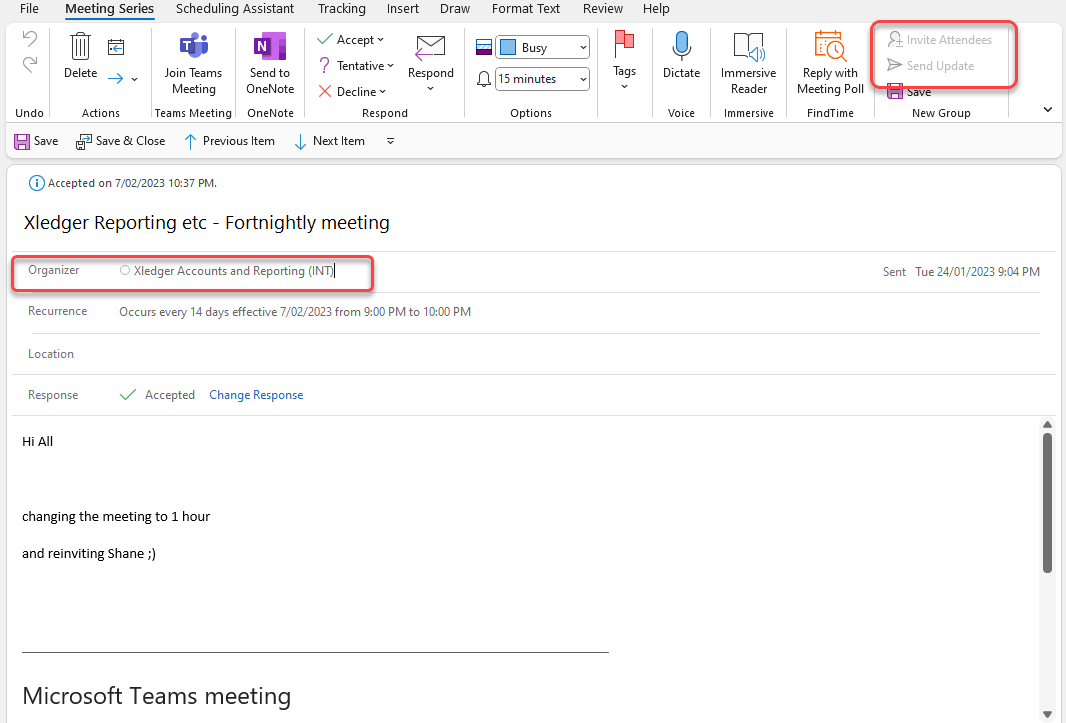The width and height of the screenshot is (1066, 723).
Task: Open Show As Busy dropdown
Action: pyautogui.click(x=583, y=48)
